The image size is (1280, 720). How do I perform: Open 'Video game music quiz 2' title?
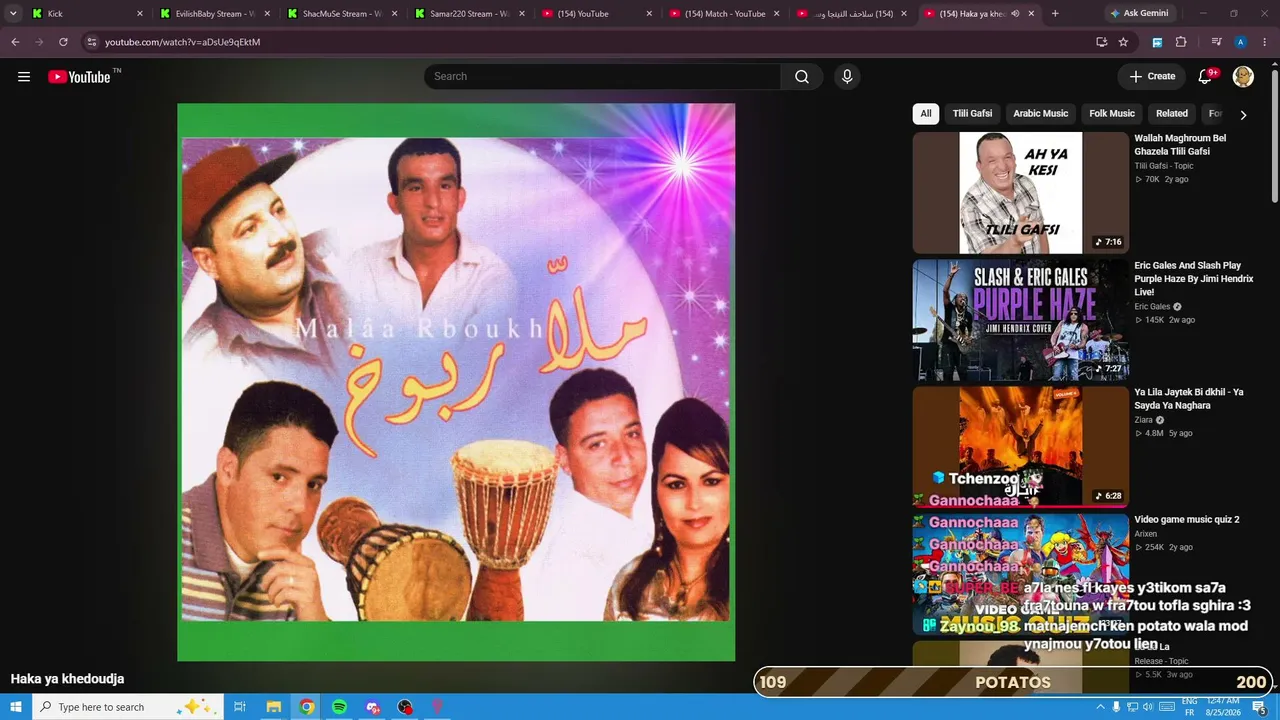(1187, 520)
